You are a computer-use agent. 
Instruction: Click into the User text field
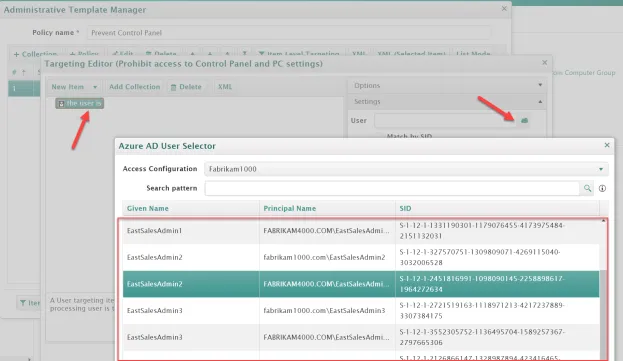pos(444,120)
